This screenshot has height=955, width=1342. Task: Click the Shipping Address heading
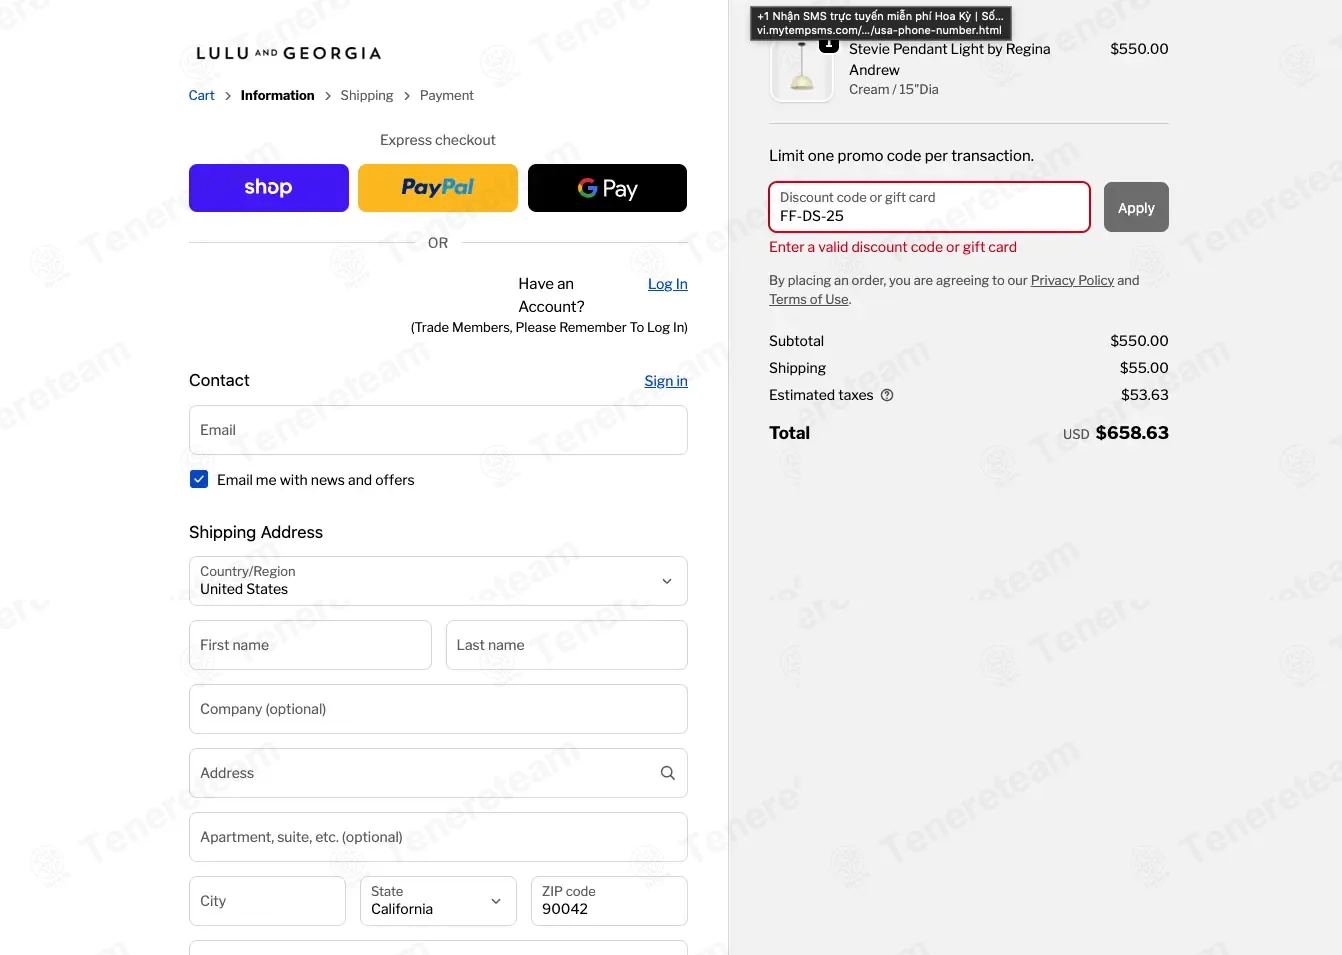coord(256,532)
